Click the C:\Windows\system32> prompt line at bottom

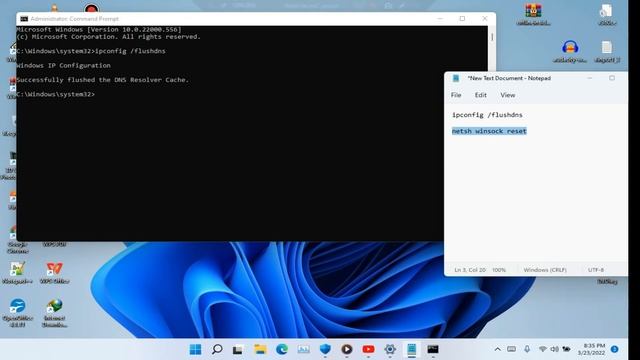click(56, 94)
